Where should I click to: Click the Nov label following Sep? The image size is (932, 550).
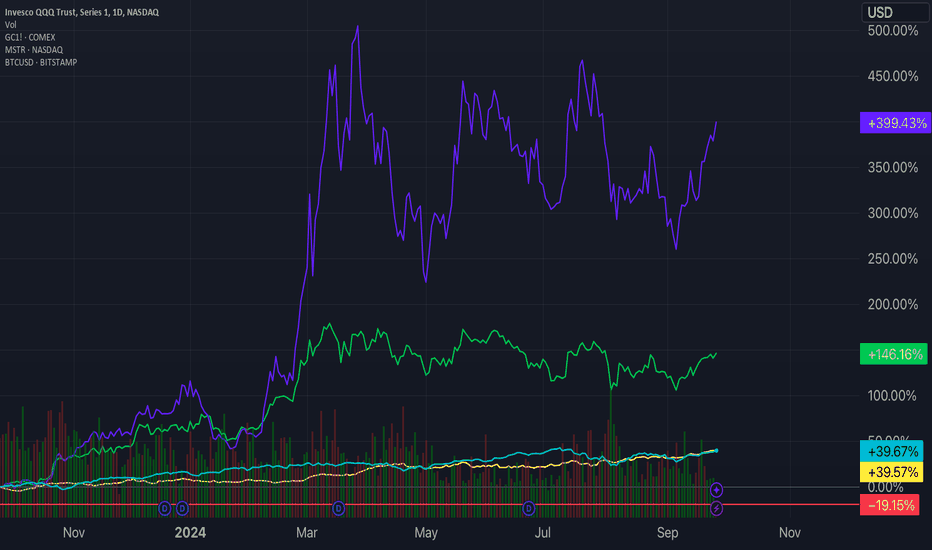point(789,532)
